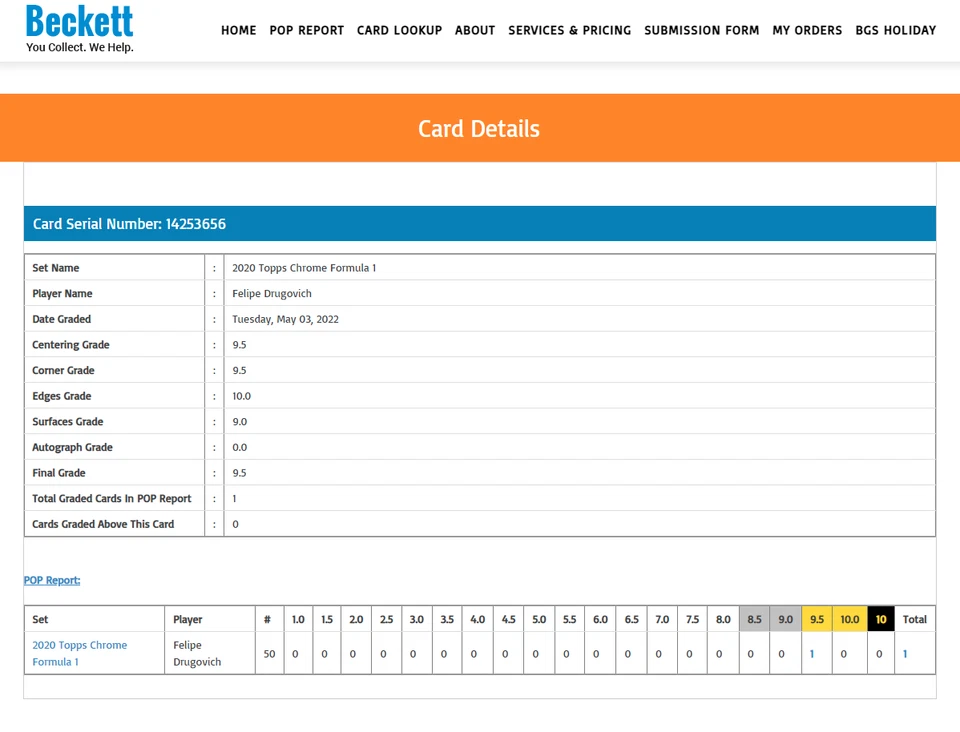
Task: Click the Player Name label
Action: click(x=62, y=293)
